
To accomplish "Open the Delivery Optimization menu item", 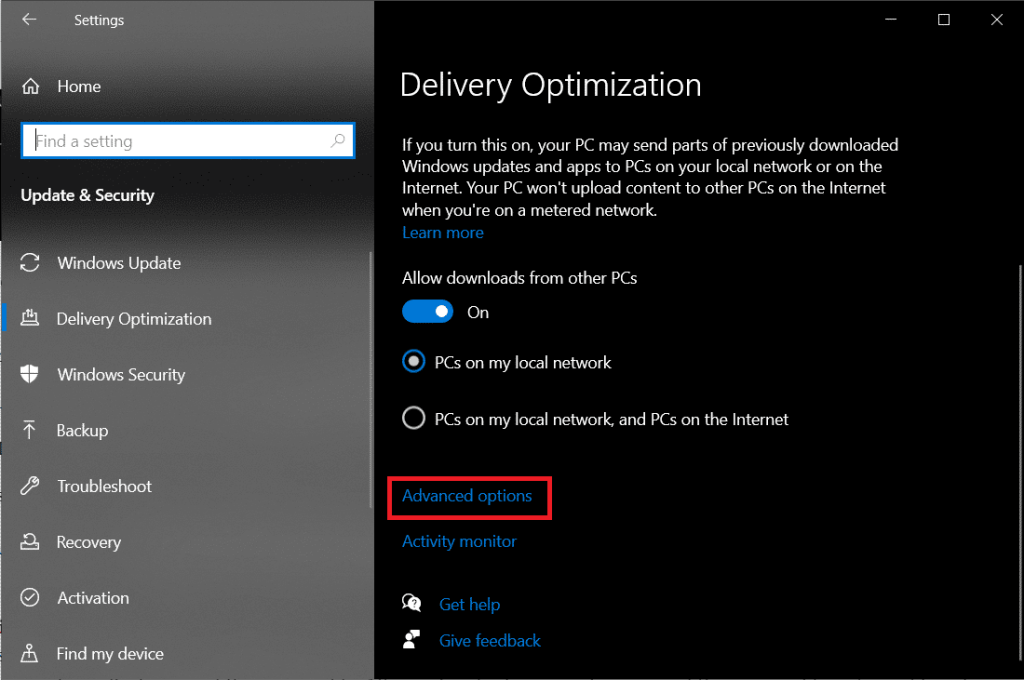I will point(134,319).
